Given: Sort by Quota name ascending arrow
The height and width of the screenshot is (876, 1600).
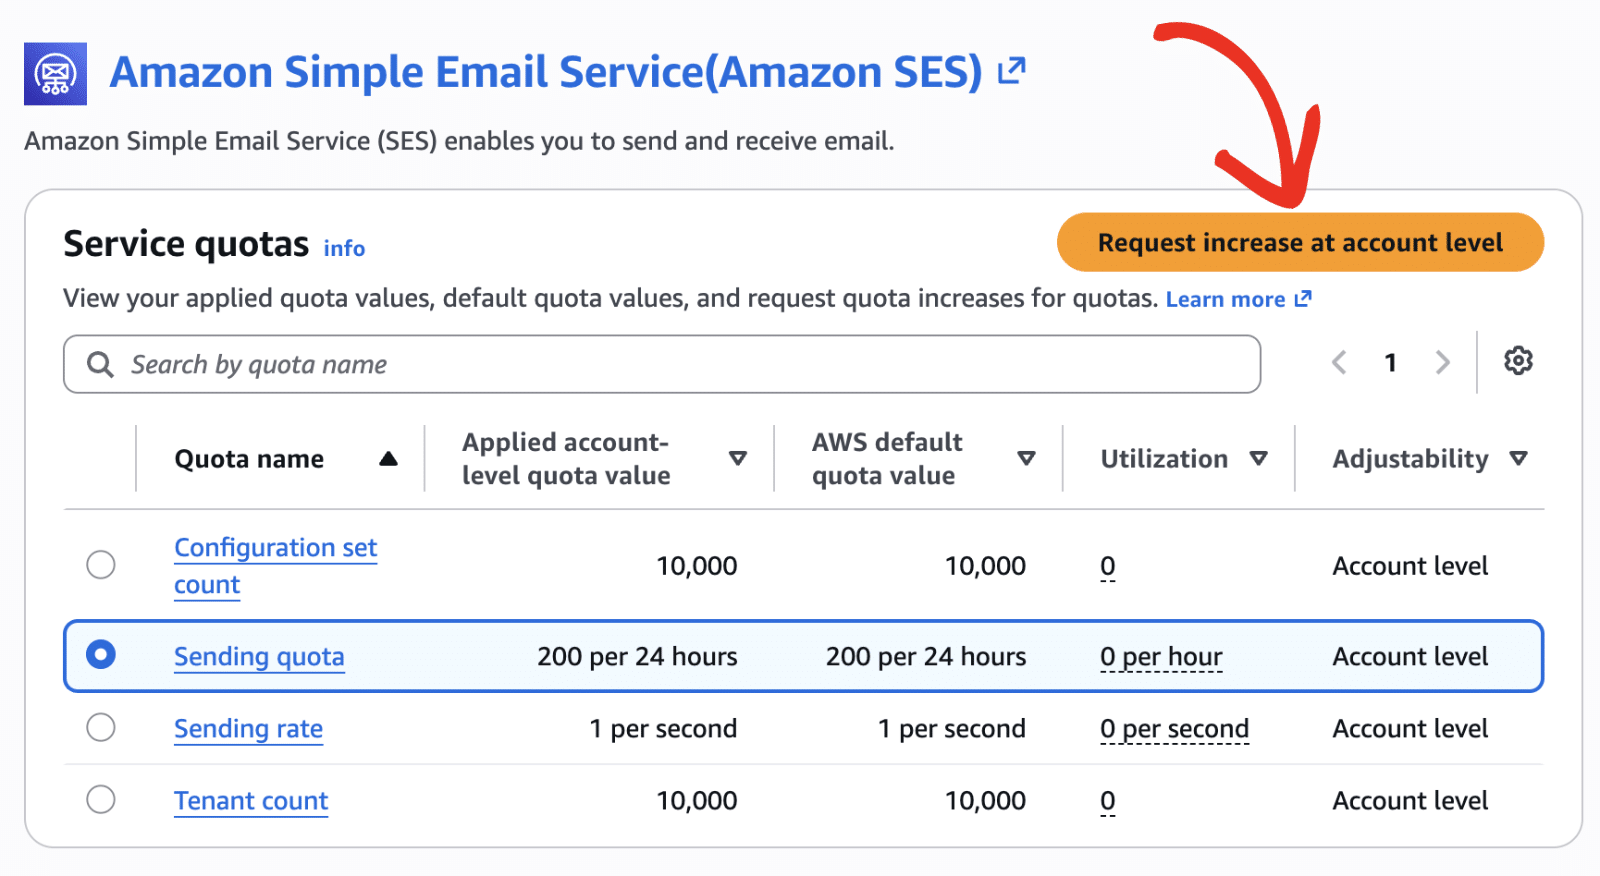Looking at the screenshot, I should click(389, 459).
